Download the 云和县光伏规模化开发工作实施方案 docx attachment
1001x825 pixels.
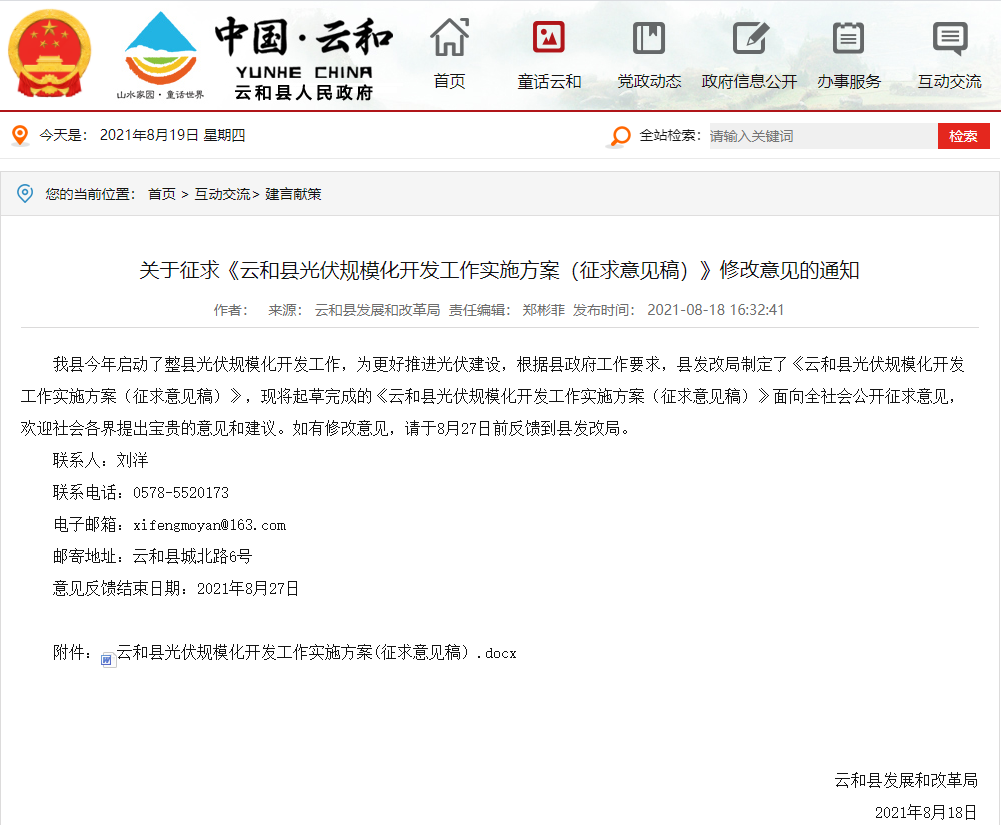316,653
